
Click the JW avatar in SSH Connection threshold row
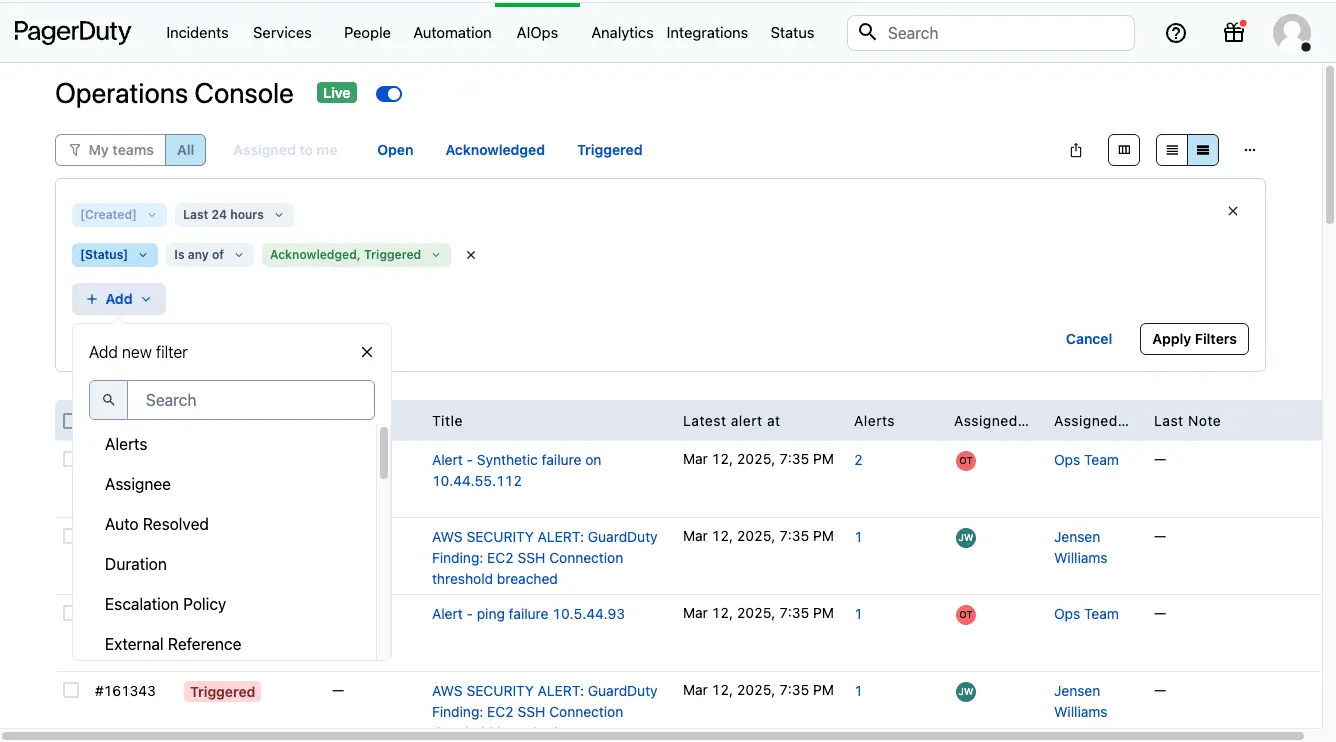coord(966,538)
